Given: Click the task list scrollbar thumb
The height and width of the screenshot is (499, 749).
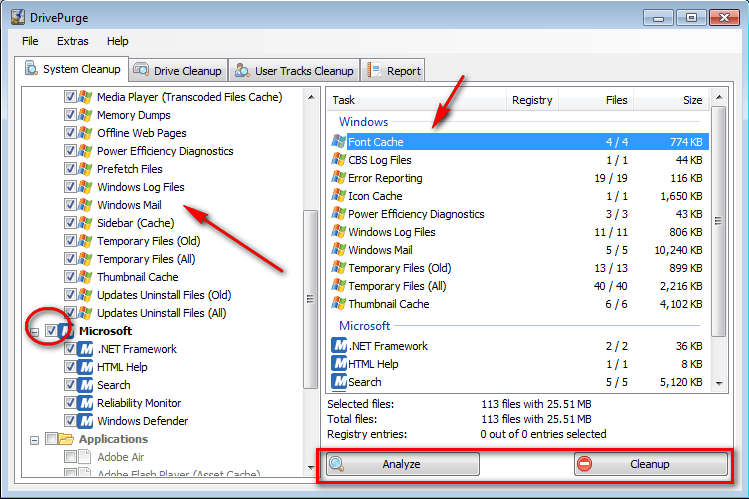Looking at the screenshot, I should [719, 221].
